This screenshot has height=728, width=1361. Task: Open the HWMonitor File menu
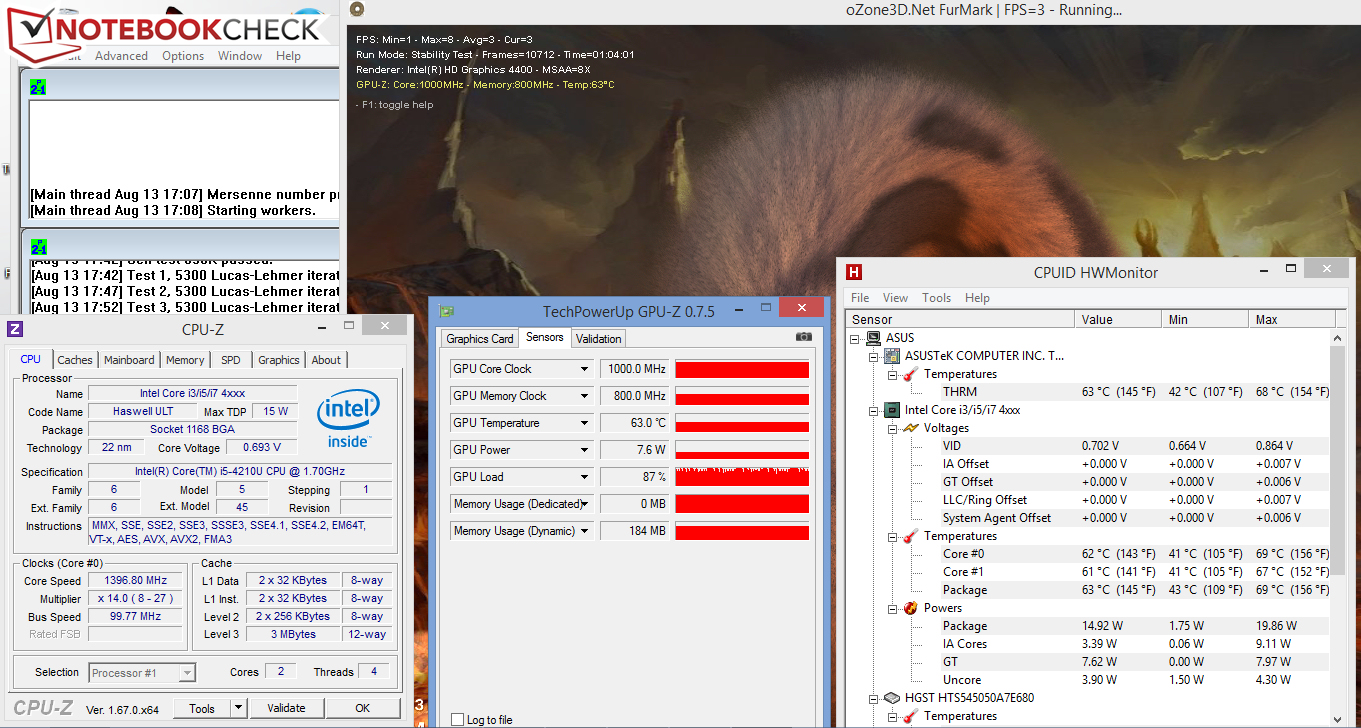[860, 298]
